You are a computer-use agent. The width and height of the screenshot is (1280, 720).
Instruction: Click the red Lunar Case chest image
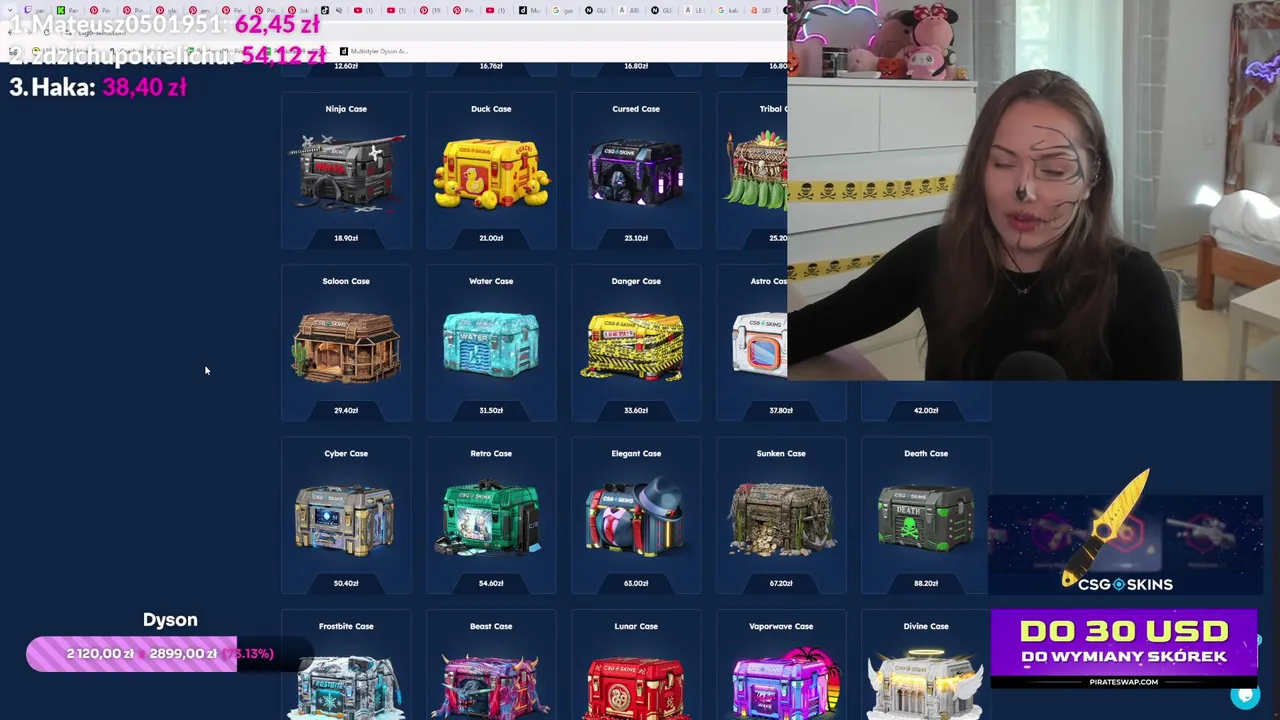pyautogui.click(x=636, y=688)
